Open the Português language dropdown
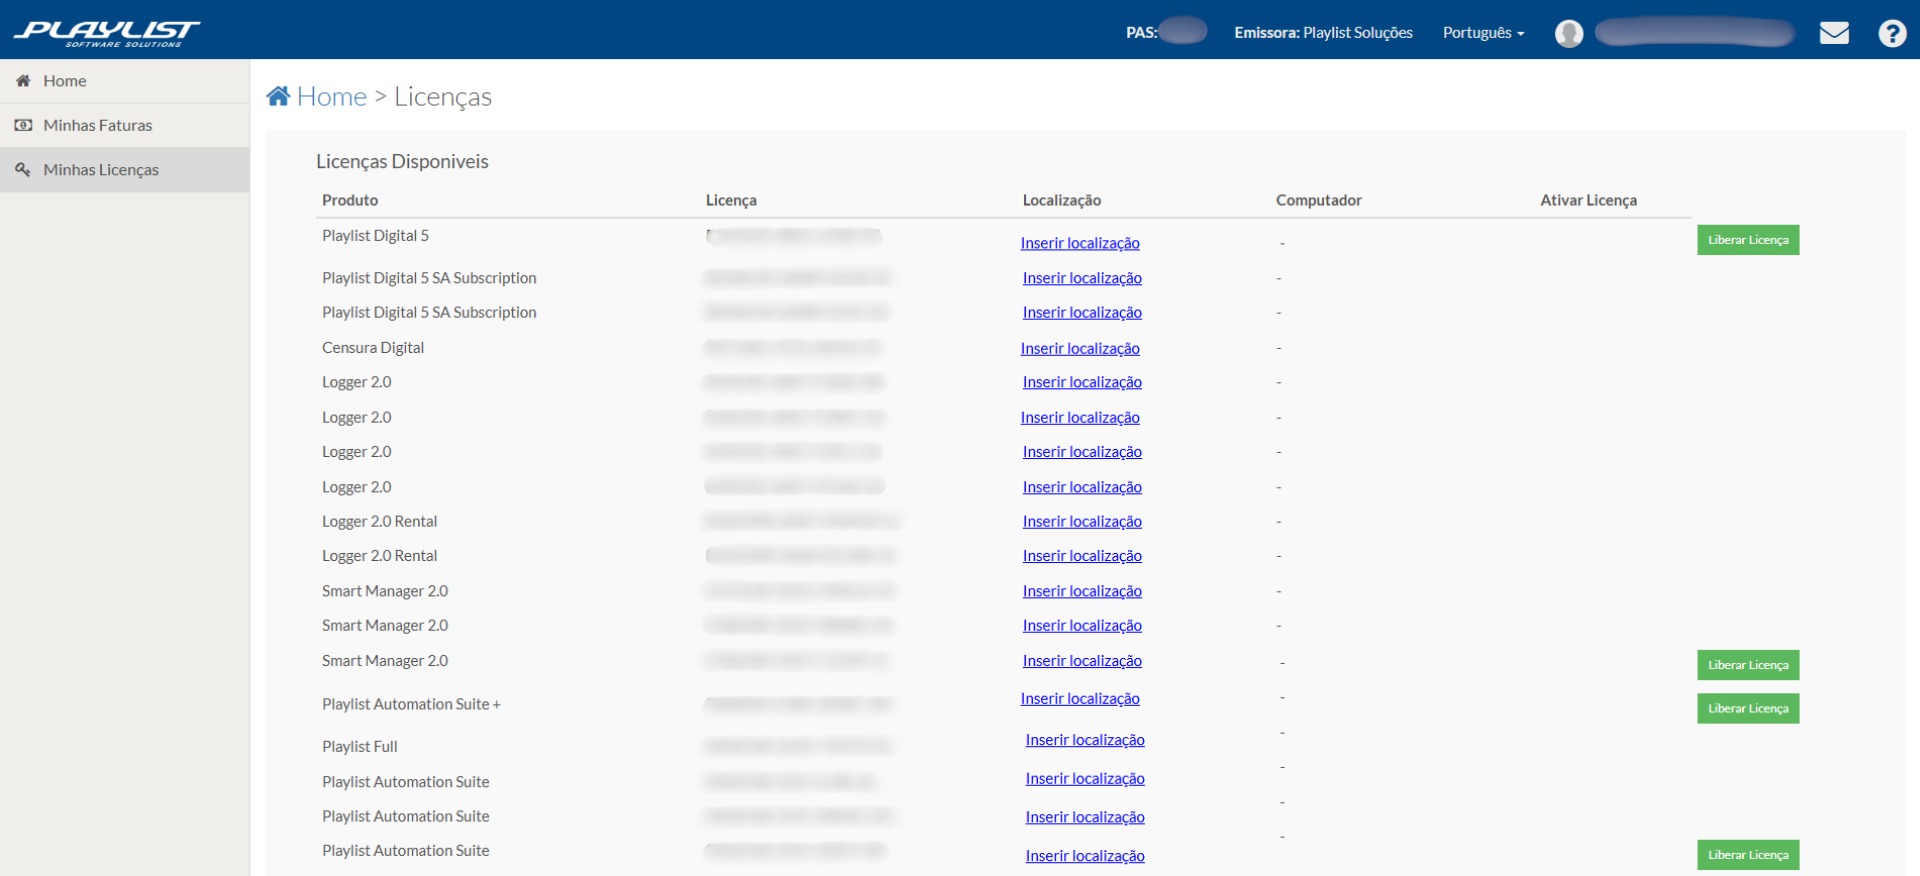Viewport: 1920px width, 876px height. [x=1483, y=33]
